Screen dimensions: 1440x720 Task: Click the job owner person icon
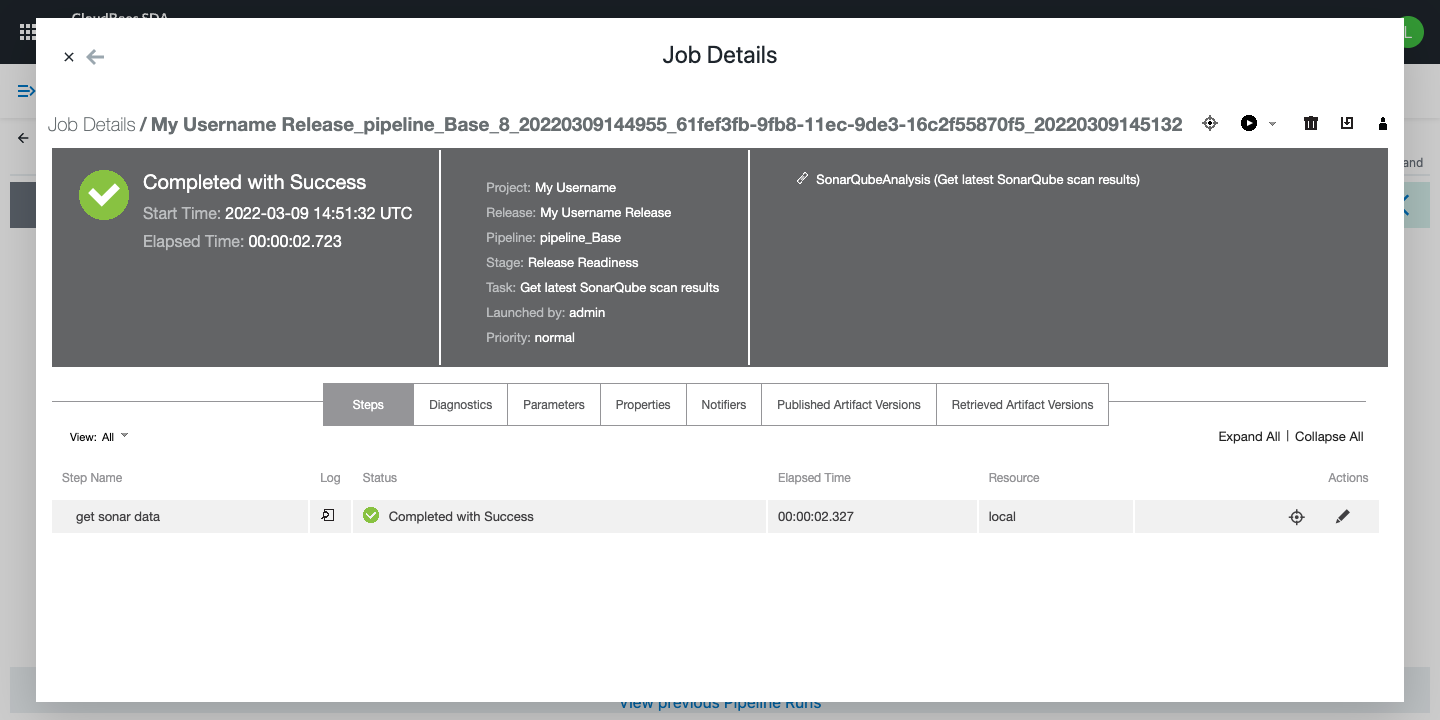[1383, 124]
